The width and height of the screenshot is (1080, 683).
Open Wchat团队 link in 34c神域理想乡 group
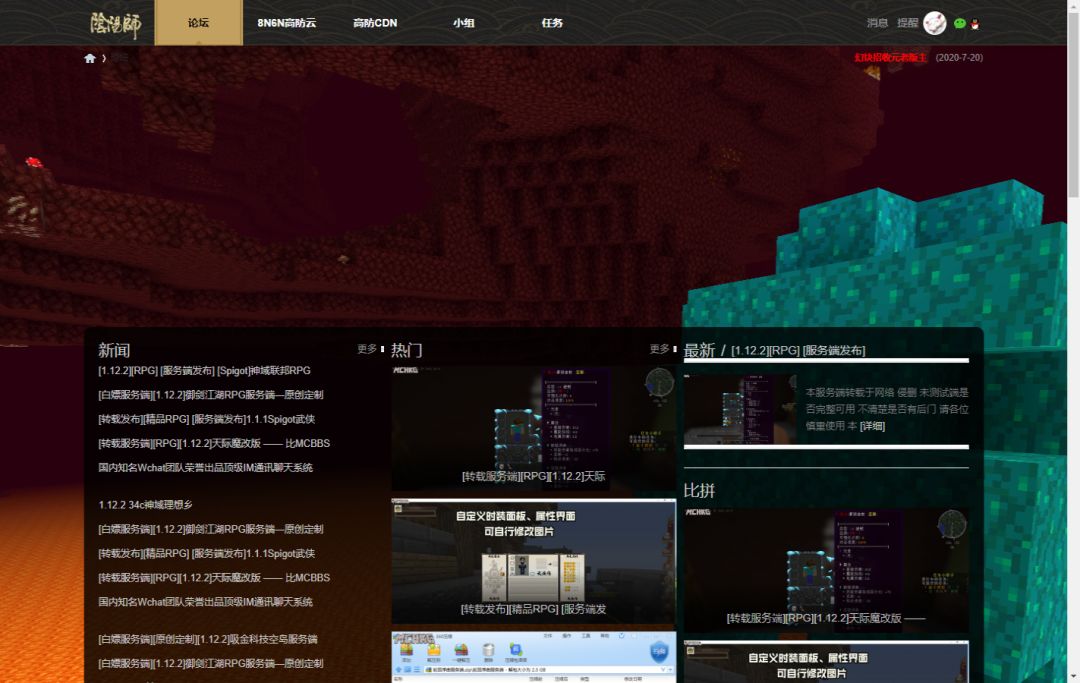pyautogui.click(x=205, y=602)
